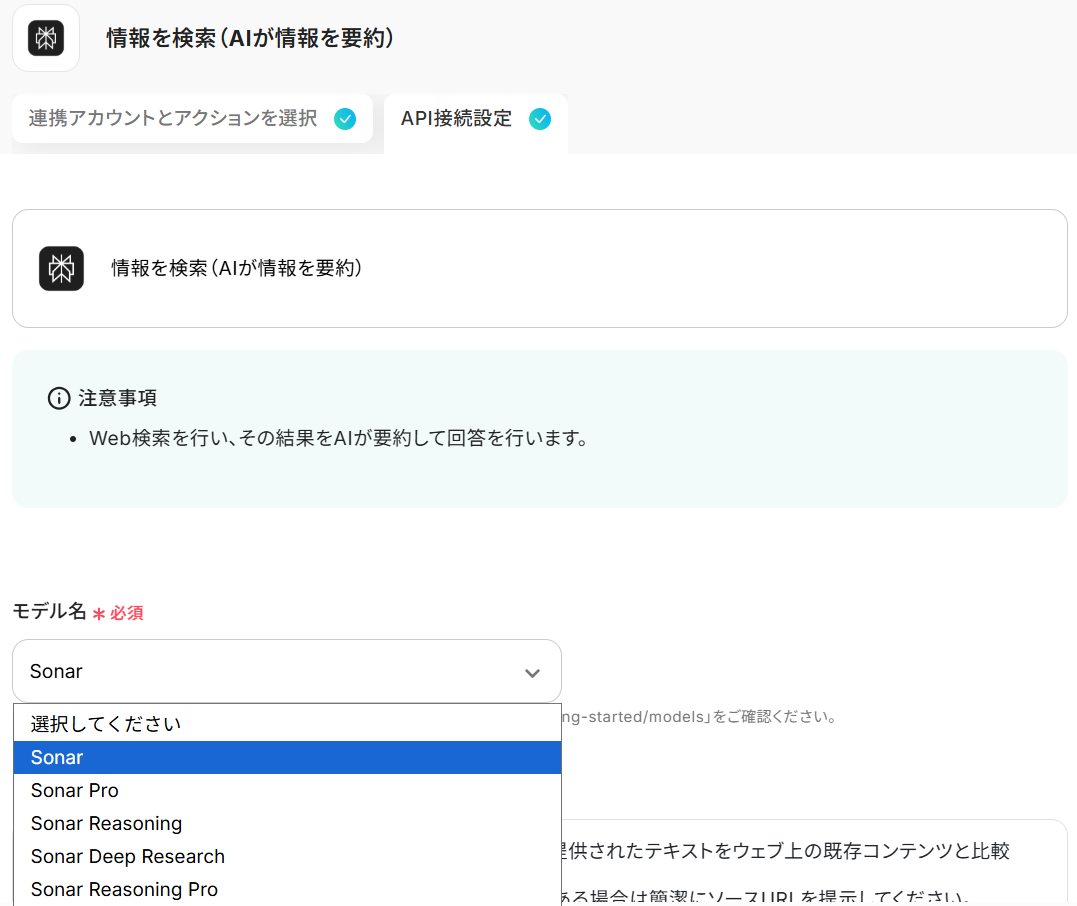1077x906 pixels.
Task: Click the page title 情報を検索(AIが情報を要約) in header
Action: click(x=250, y=38)
